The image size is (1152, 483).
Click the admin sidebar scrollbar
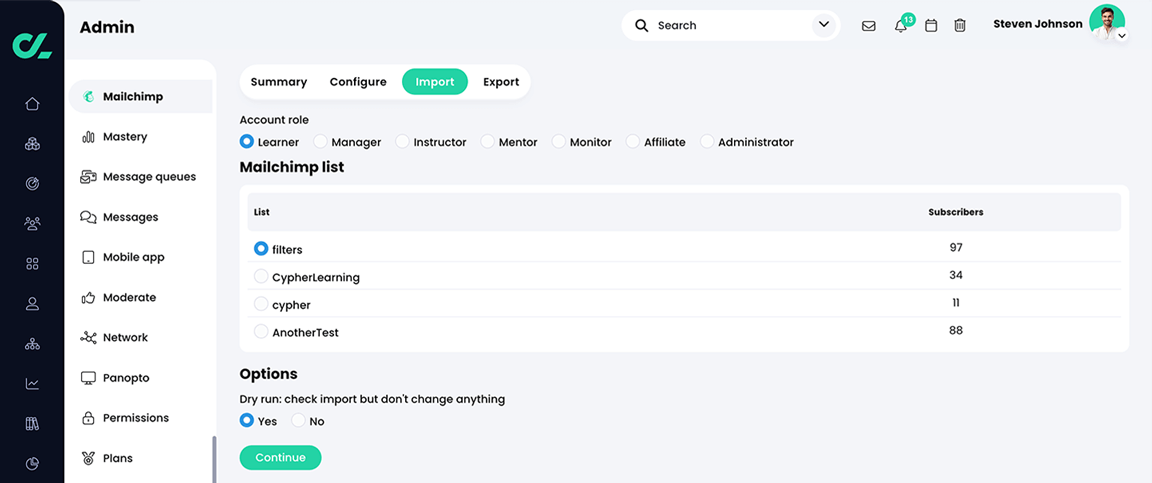[x=215, y=459]
